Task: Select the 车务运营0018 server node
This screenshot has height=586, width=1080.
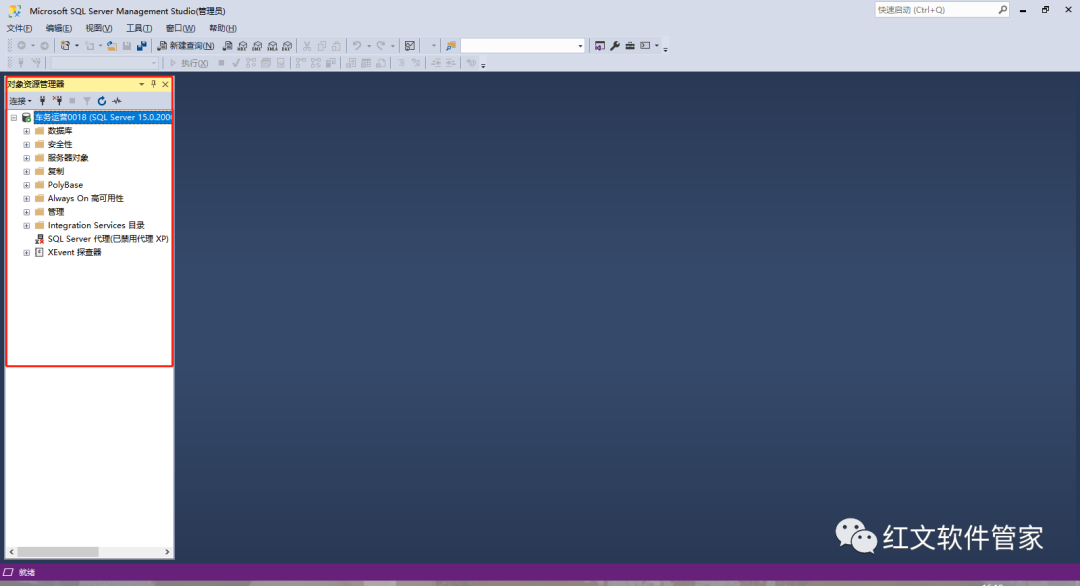Action: [103, 117]
